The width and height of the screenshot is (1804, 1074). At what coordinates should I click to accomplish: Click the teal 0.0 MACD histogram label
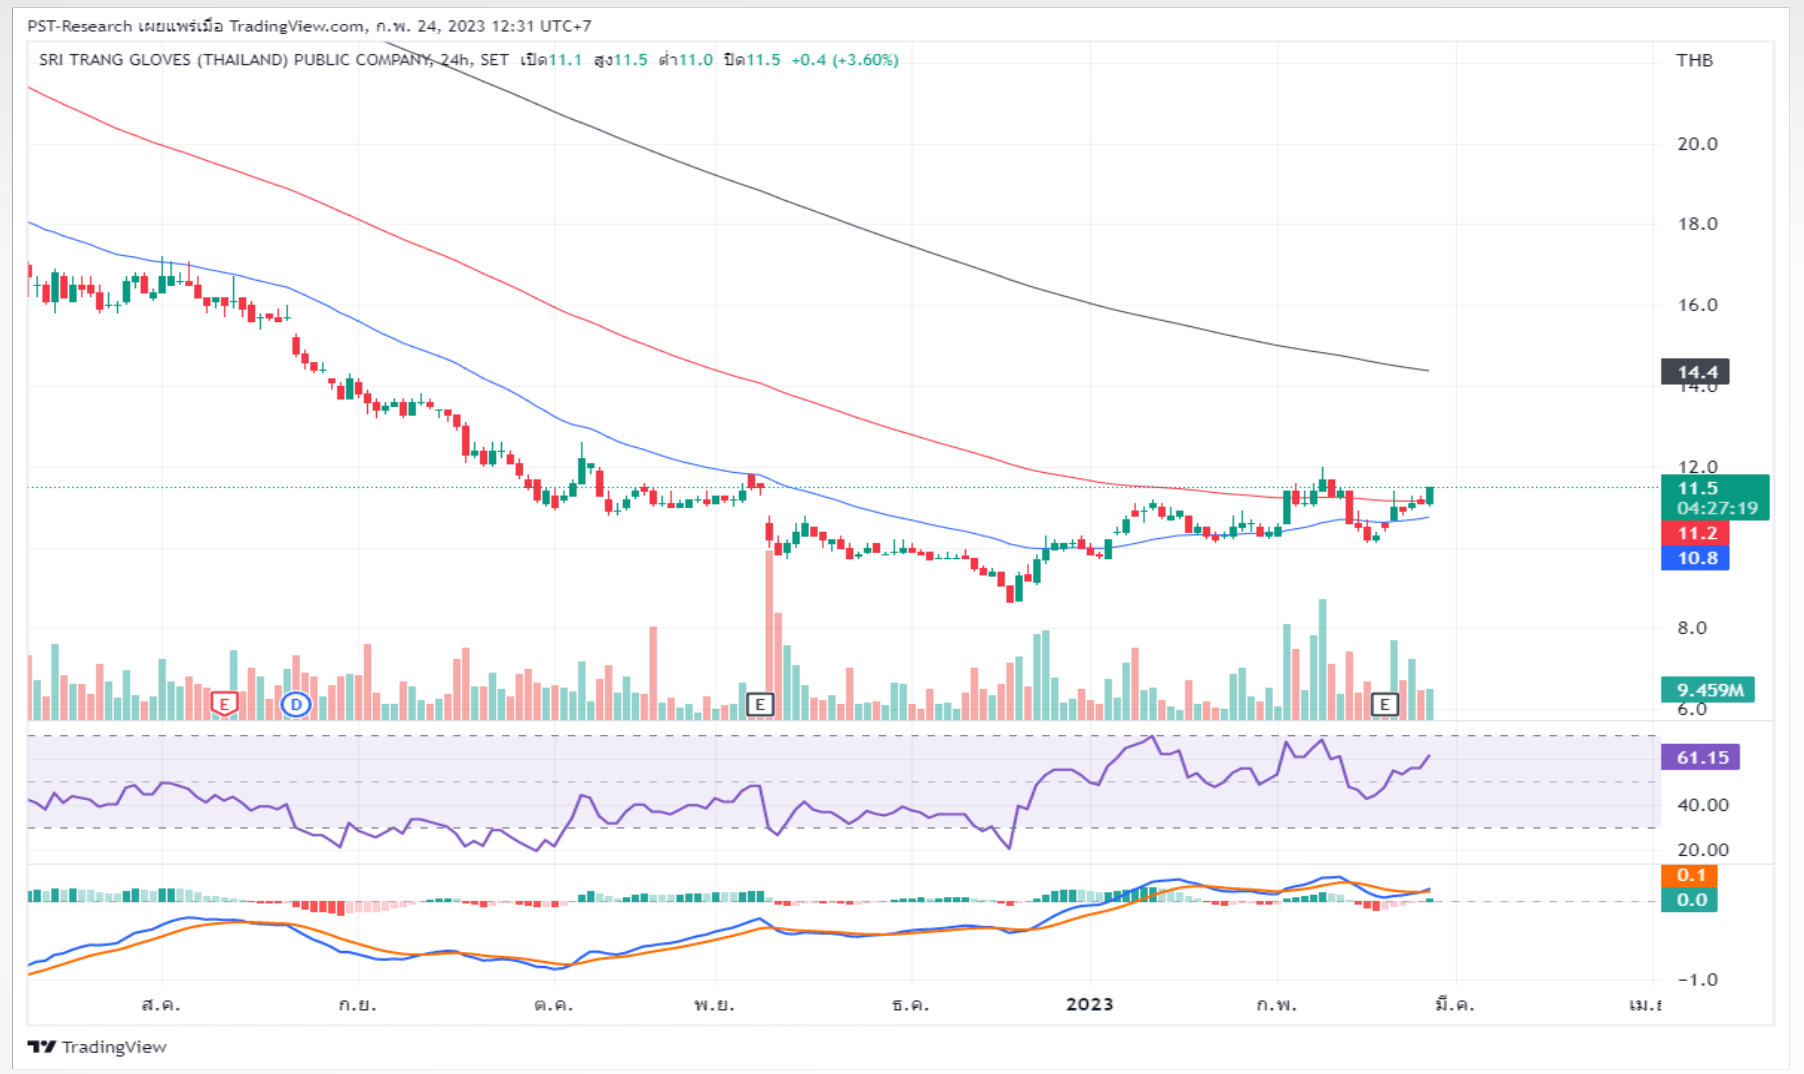coord(1690,900)
